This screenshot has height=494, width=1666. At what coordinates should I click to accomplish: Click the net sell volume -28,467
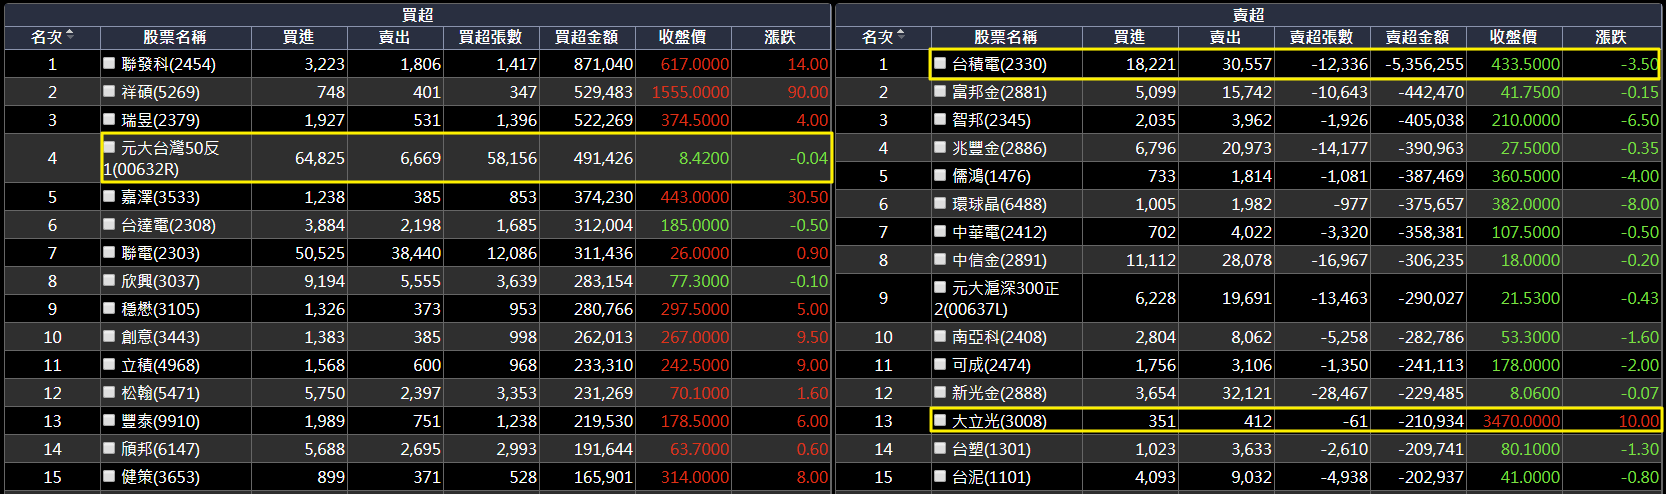pyautogui.click(x=1339, y=393)
